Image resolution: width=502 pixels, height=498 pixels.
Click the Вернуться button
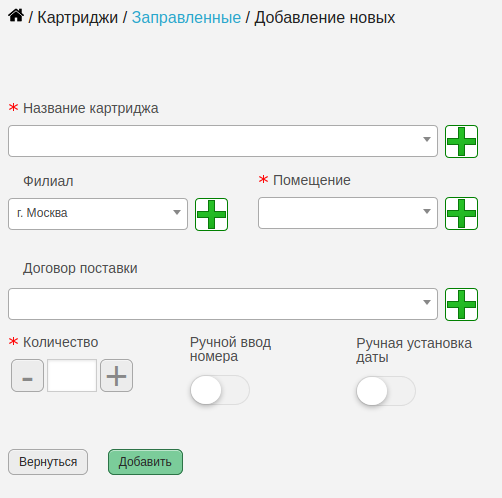click(x=48, y=462)
